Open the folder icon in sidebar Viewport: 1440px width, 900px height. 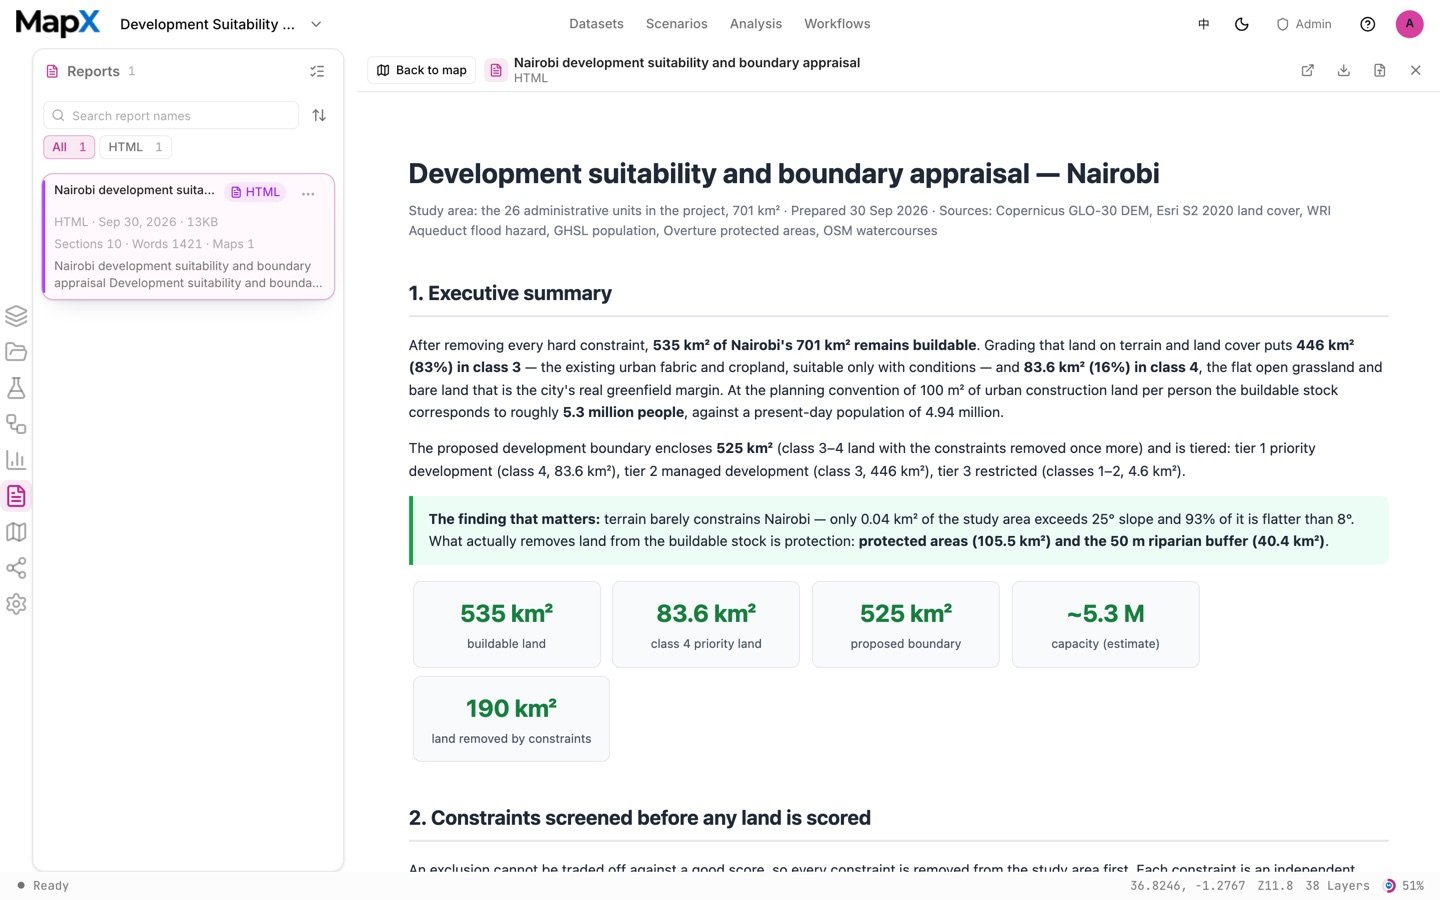(x=16, y=352)
